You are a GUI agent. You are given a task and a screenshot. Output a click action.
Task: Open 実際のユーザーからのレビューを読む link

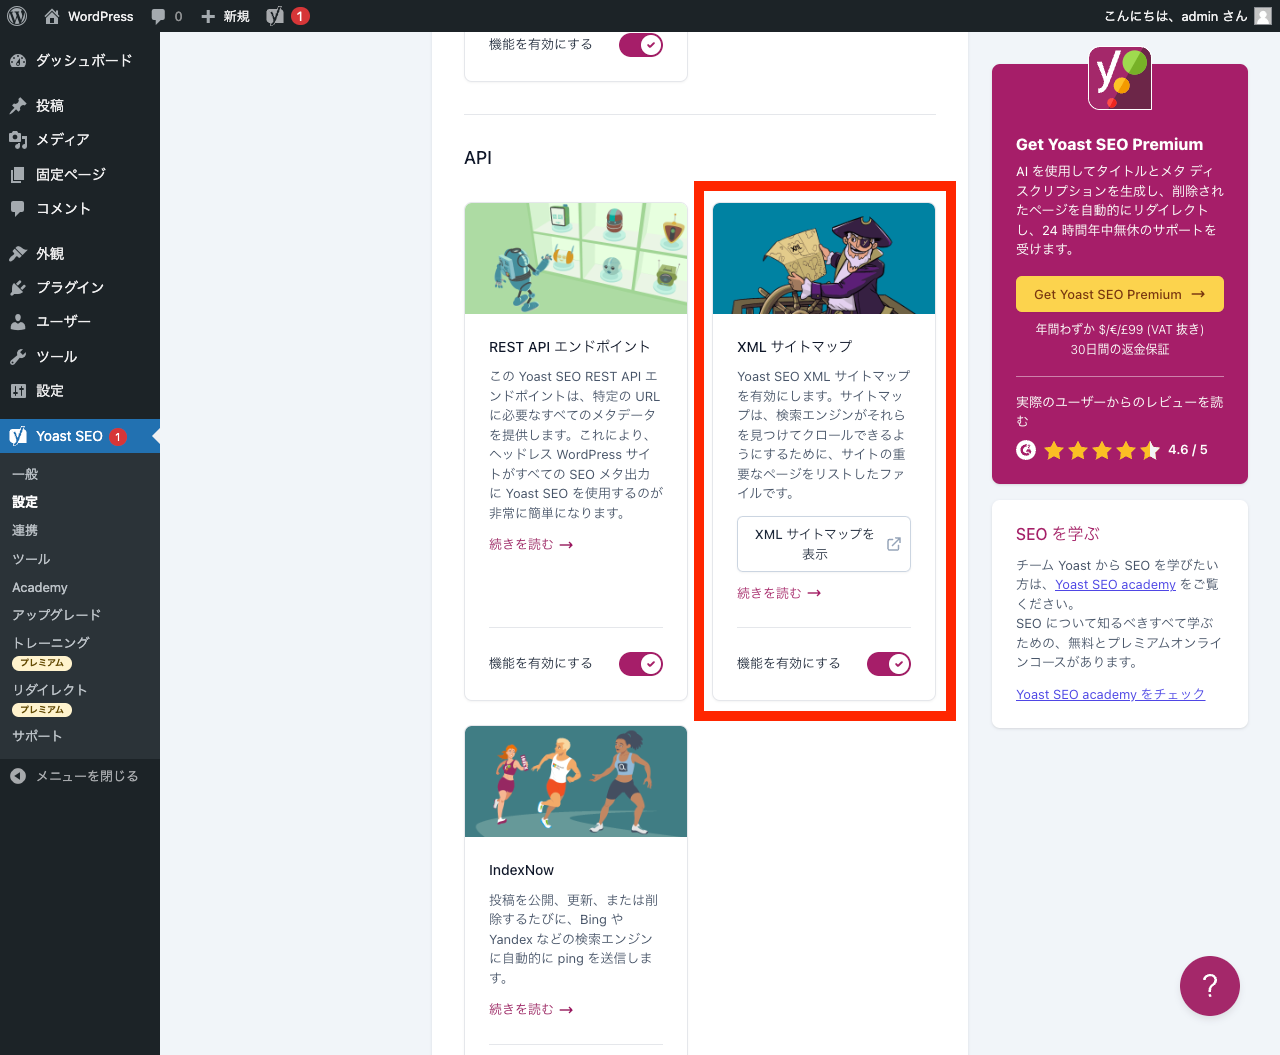point(1120,411)
